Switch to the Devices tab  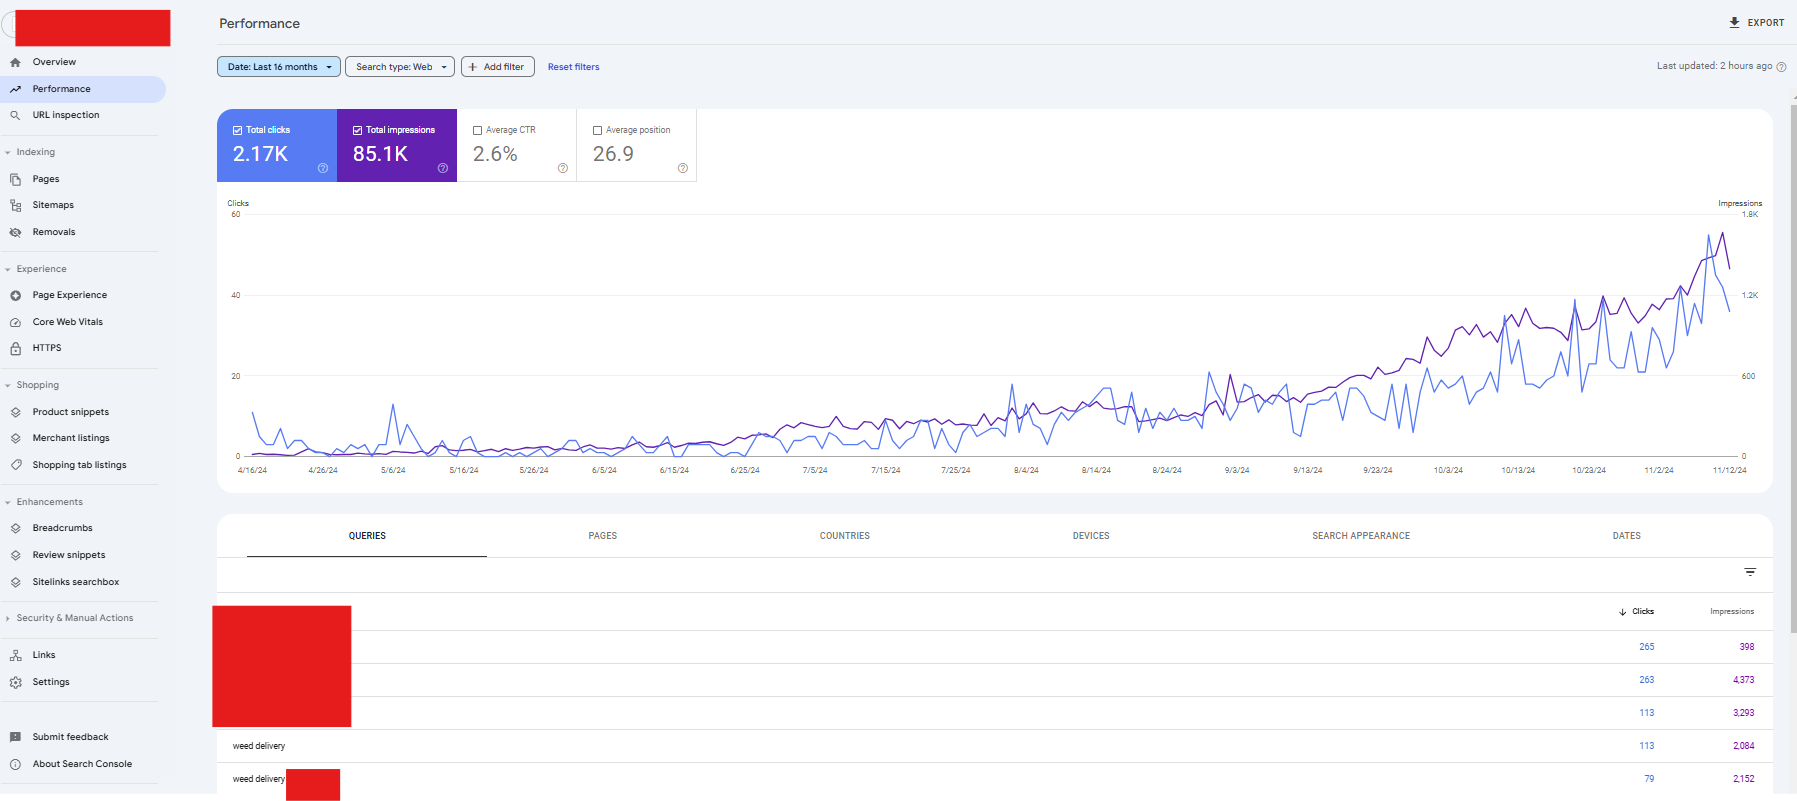(x=1091, y=536)
